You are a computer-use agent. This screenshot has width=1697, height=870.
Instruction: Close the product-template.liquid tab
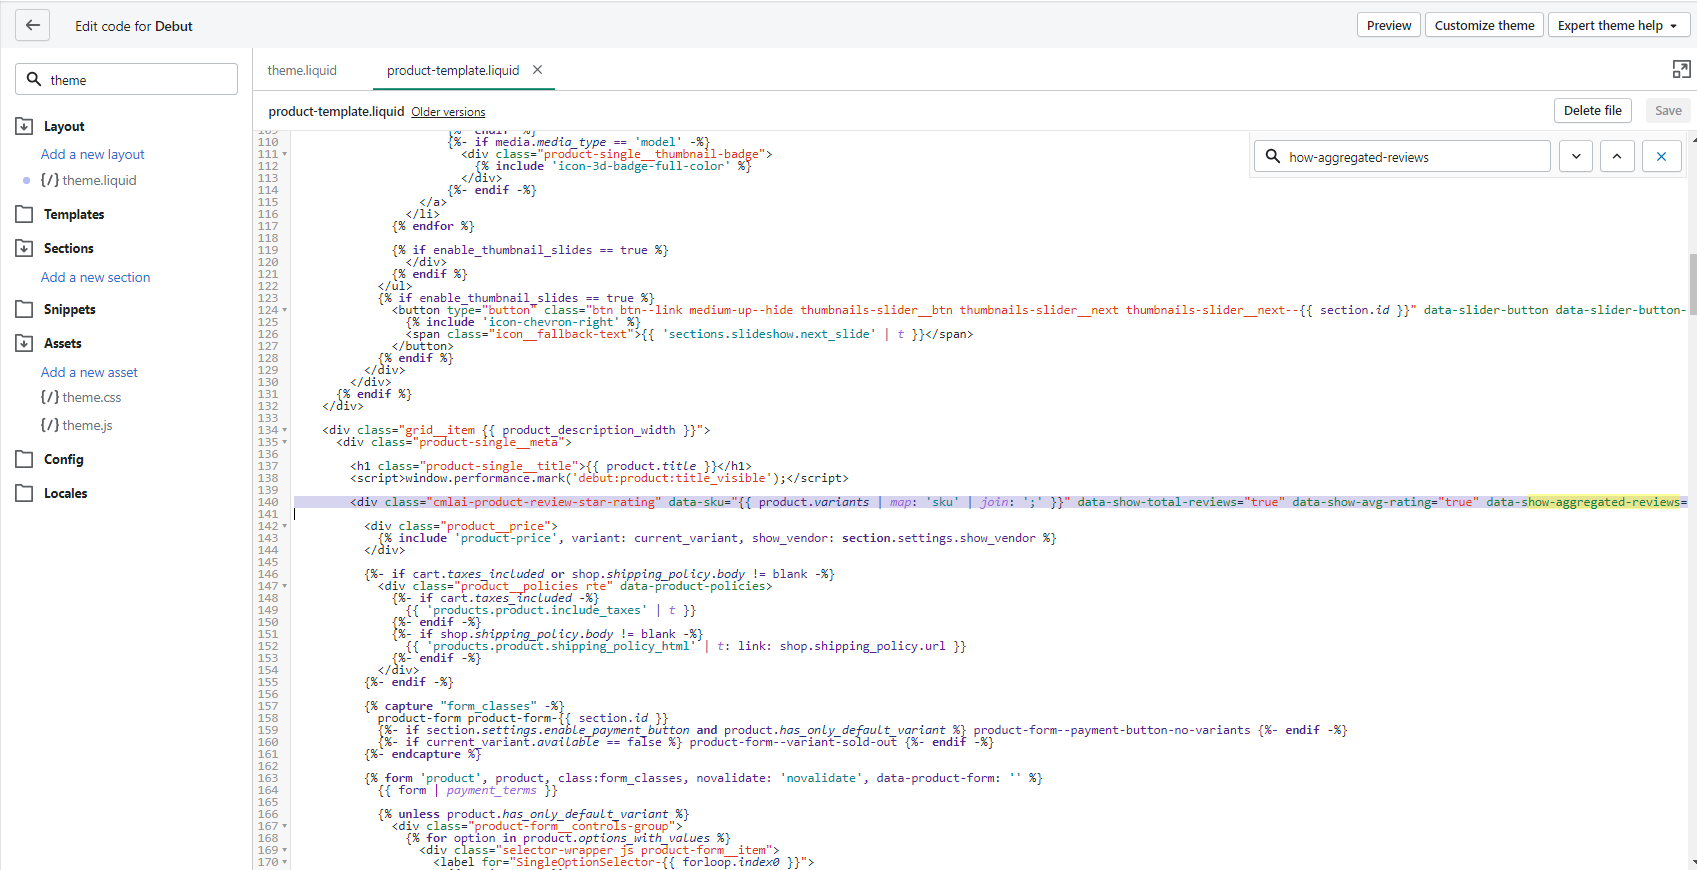point(537,70)
